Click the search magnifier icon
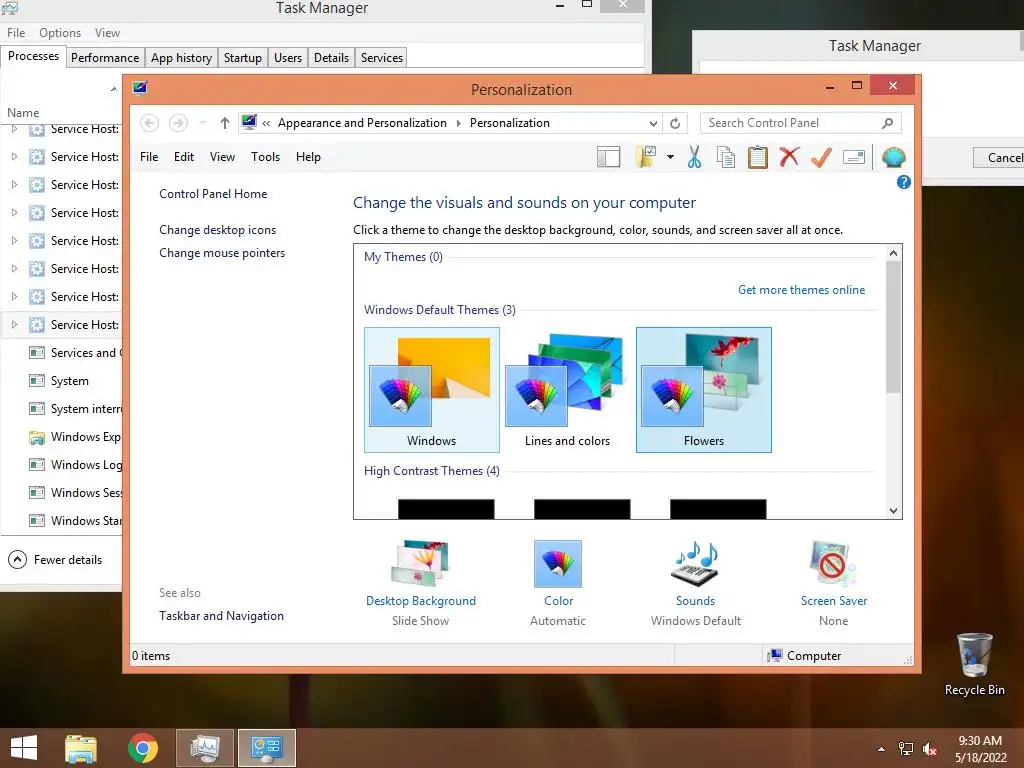The height and width of the screenshot is (768, 1024). pos(887,123)
